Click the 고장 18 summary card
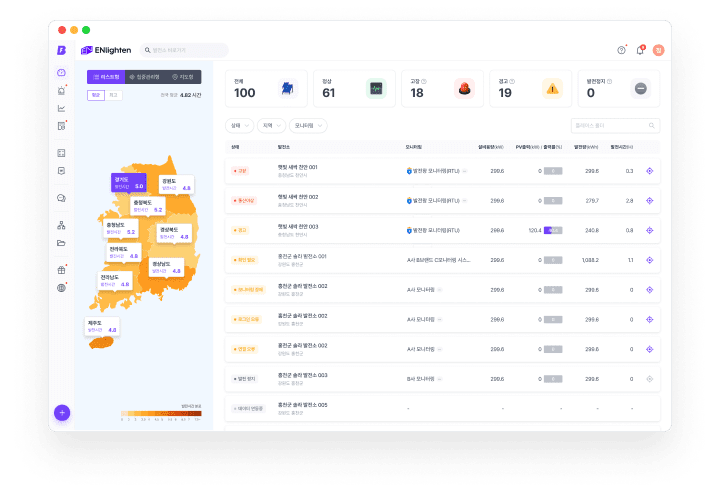 441,88
